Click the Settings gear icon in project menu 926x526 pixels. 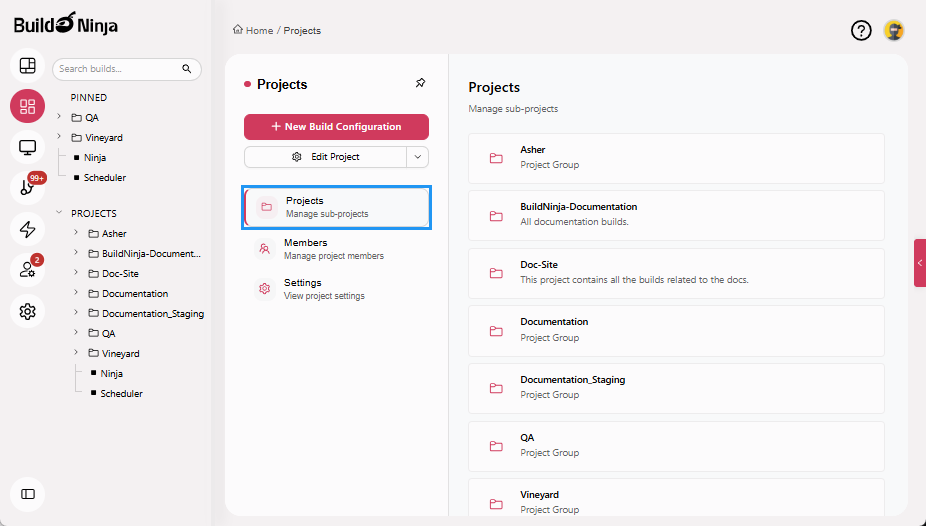point(265,289)
